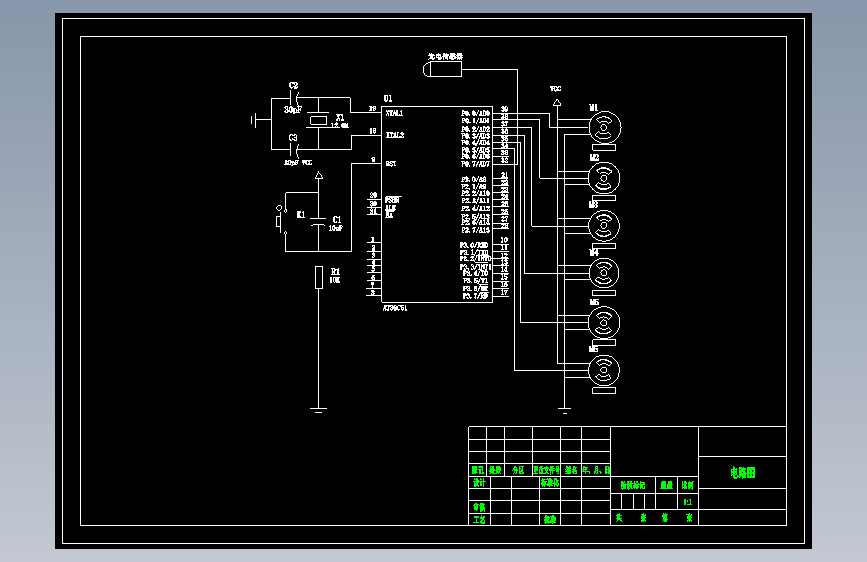Viewport: 867px width, 562px height.
Task: Click the 1:1 scale value
Action: 688,502
